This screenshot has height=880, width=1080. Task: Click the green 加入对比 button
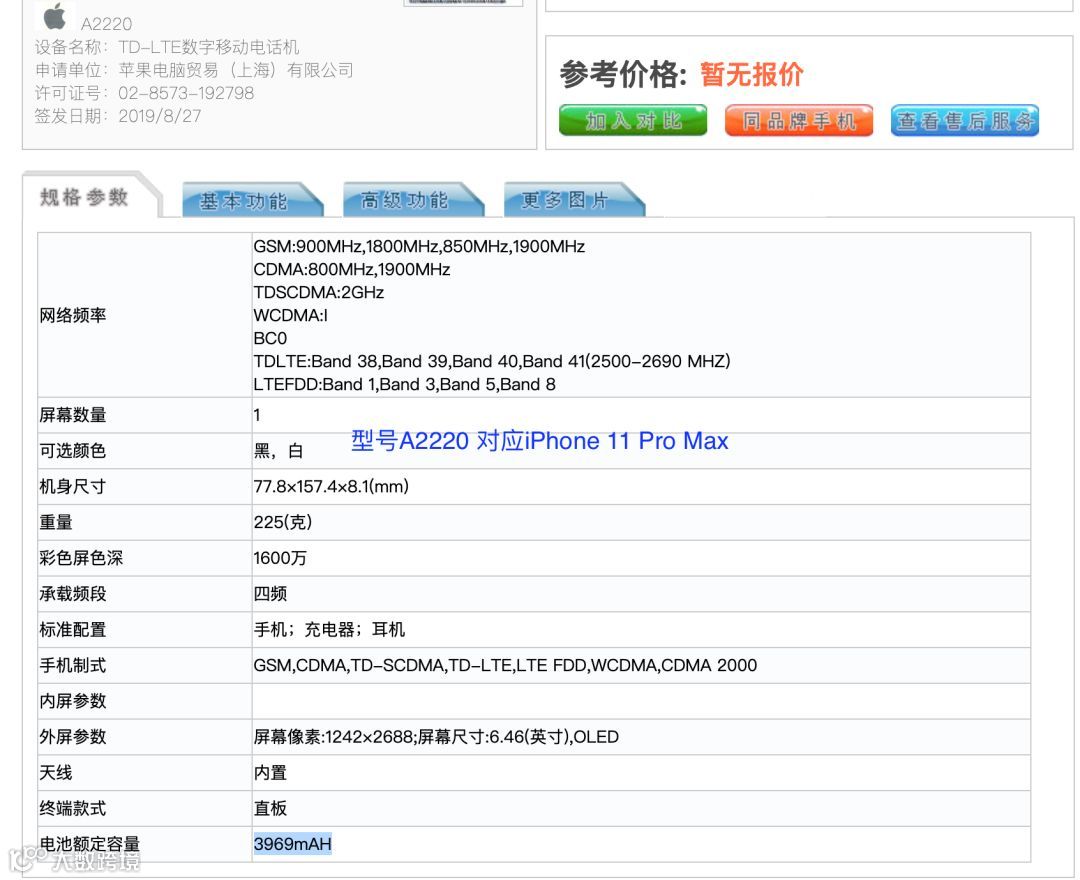point(633,121)
